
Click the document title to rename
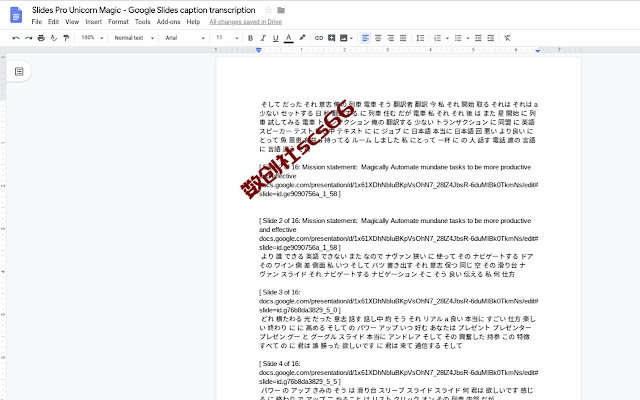click(x=144, y=10)
